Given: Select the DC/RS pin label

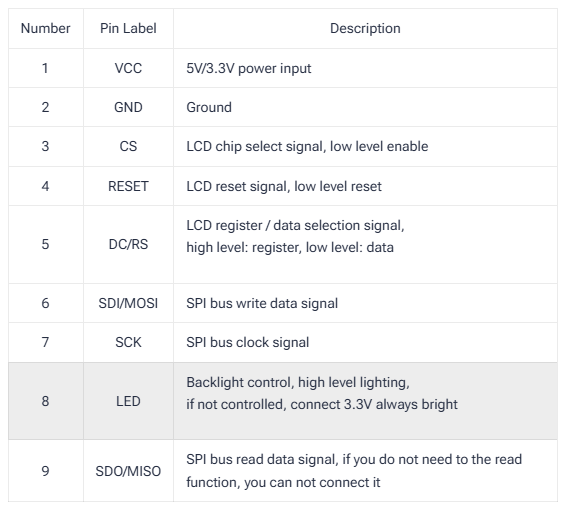Looking at the screenshot, I should click(x=128, y=245).
